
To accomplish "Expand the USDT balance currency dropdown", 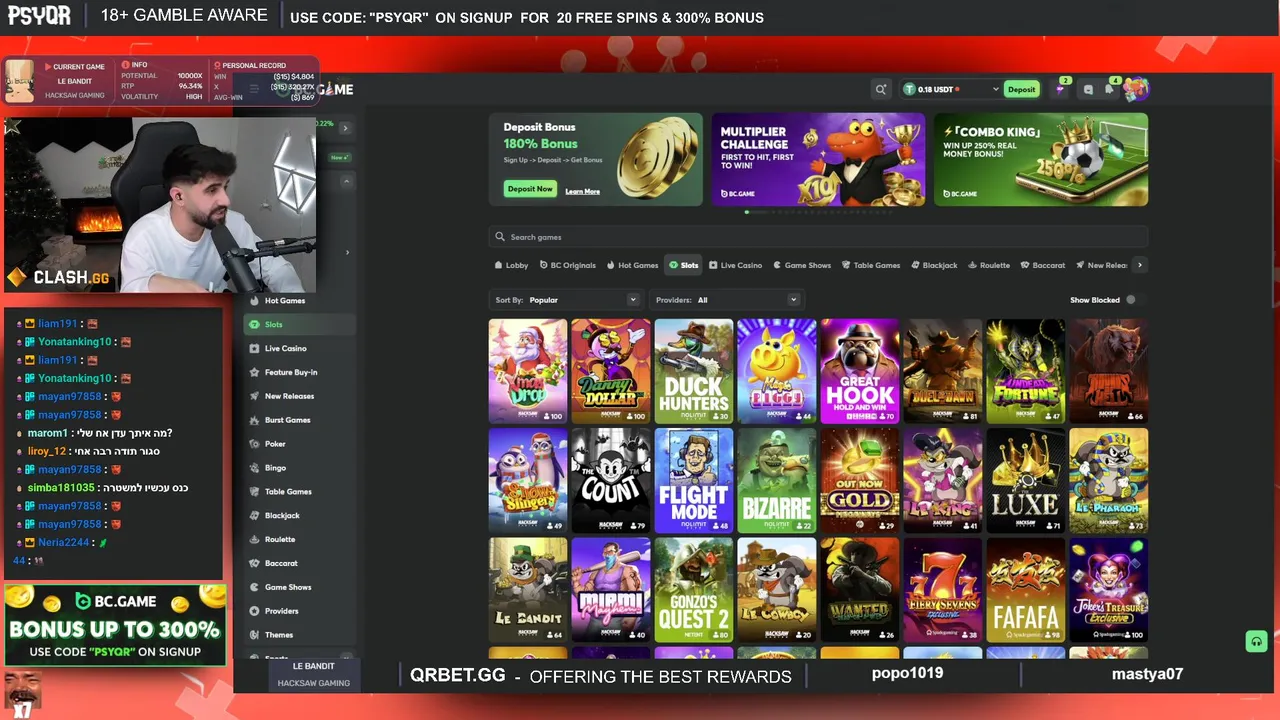I will pyautogui.click(x=995, y=89).
